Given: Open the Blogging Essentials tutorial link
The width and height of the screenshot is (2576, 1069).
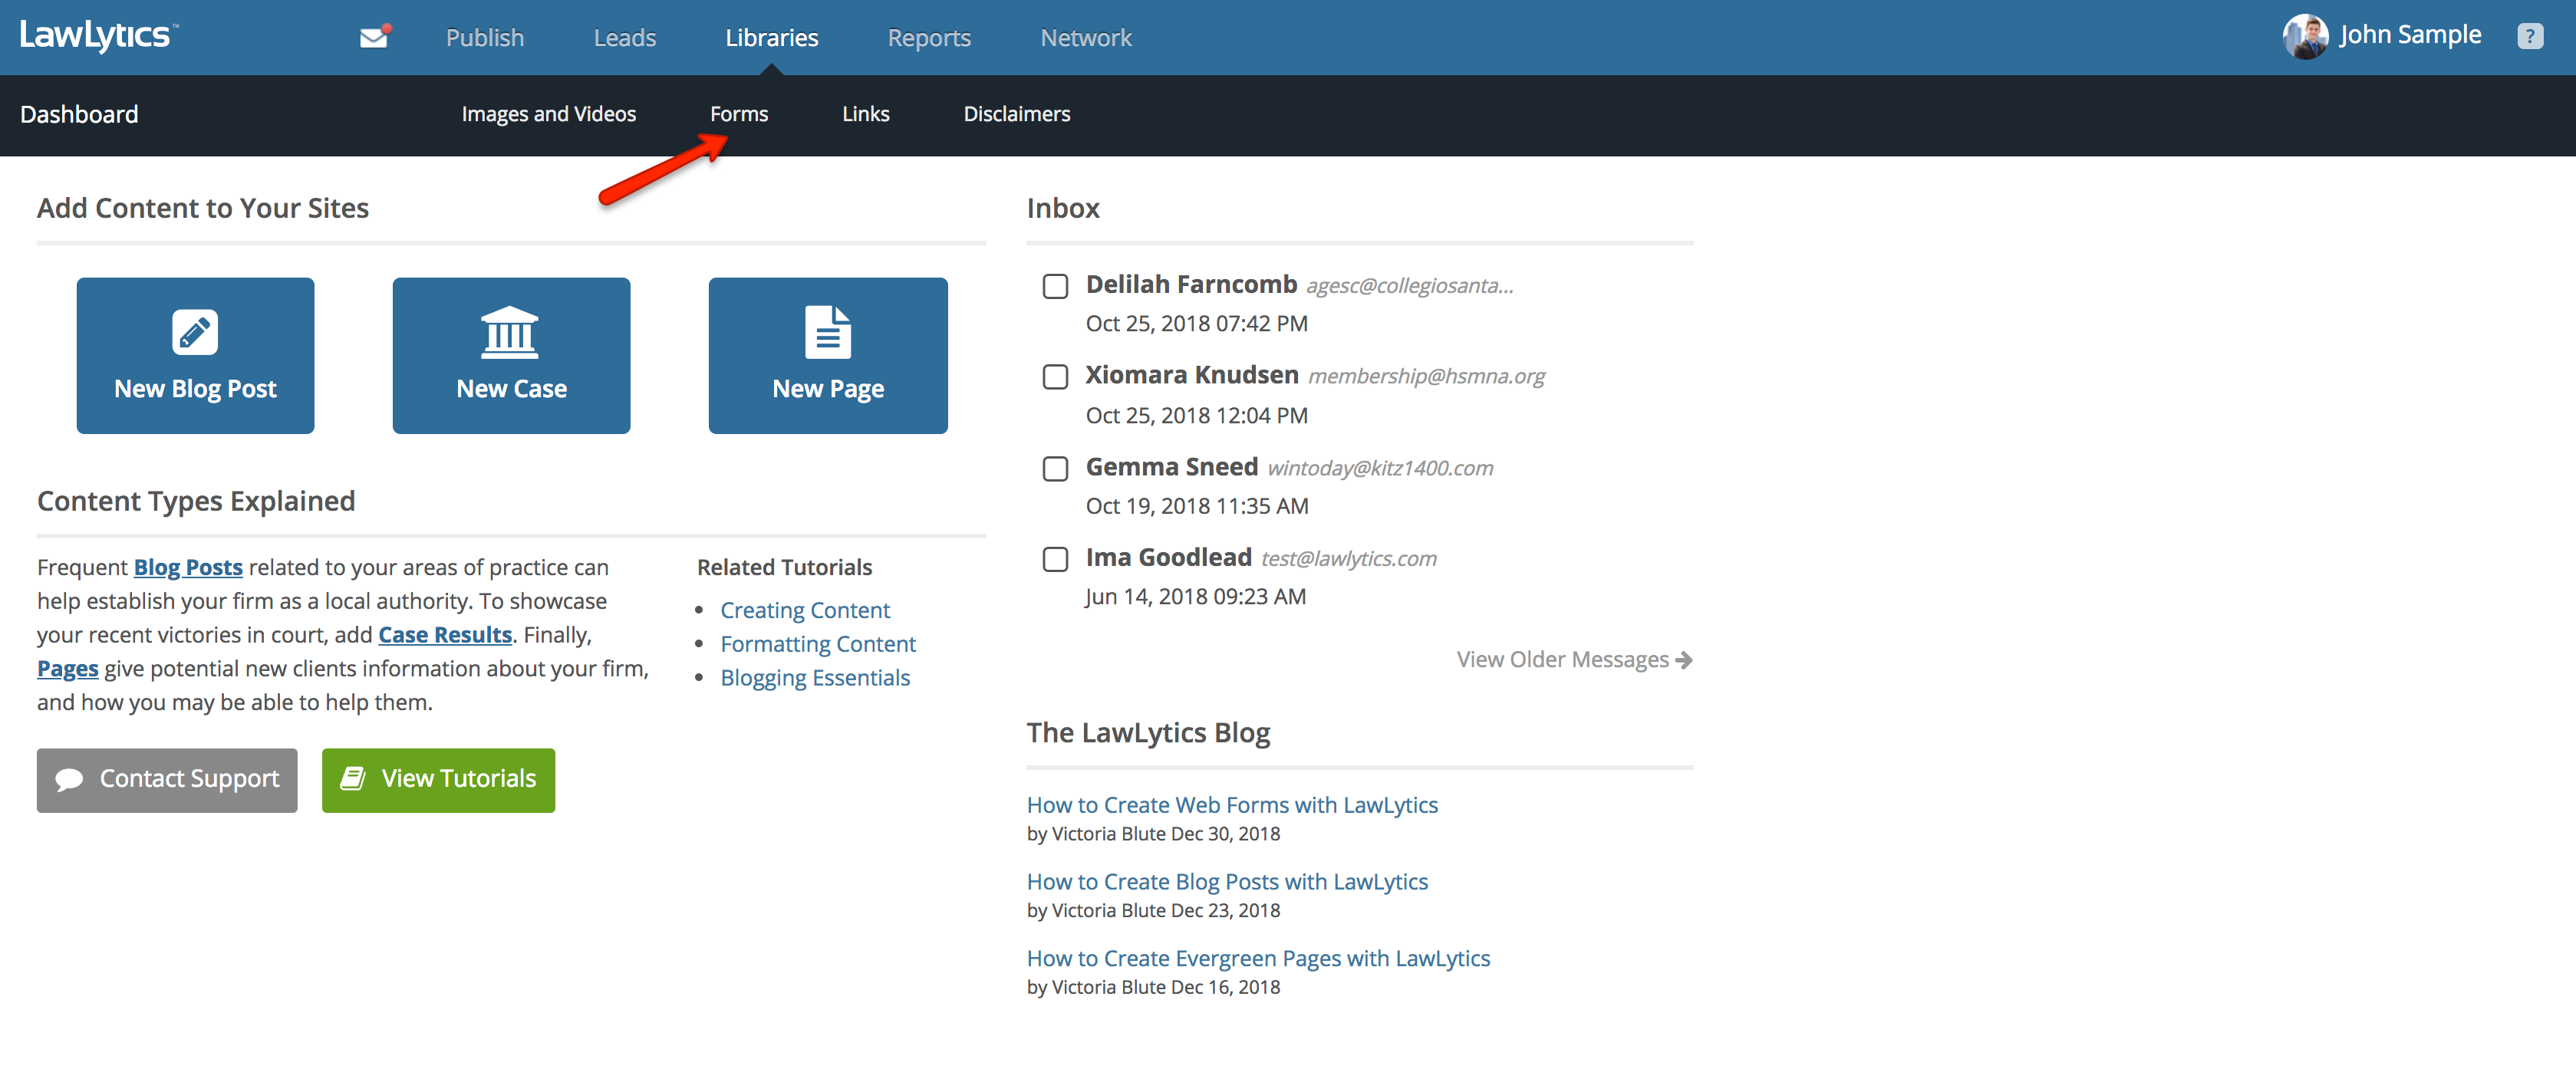Looking at the screenshot, I should [x=814, y=678].
